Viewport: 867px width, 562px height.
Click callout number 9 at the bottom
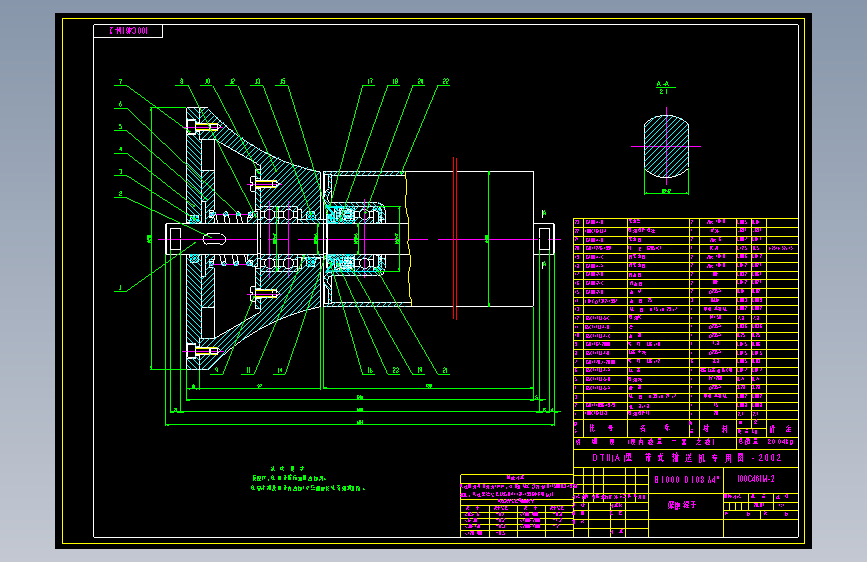coord(216,371)
